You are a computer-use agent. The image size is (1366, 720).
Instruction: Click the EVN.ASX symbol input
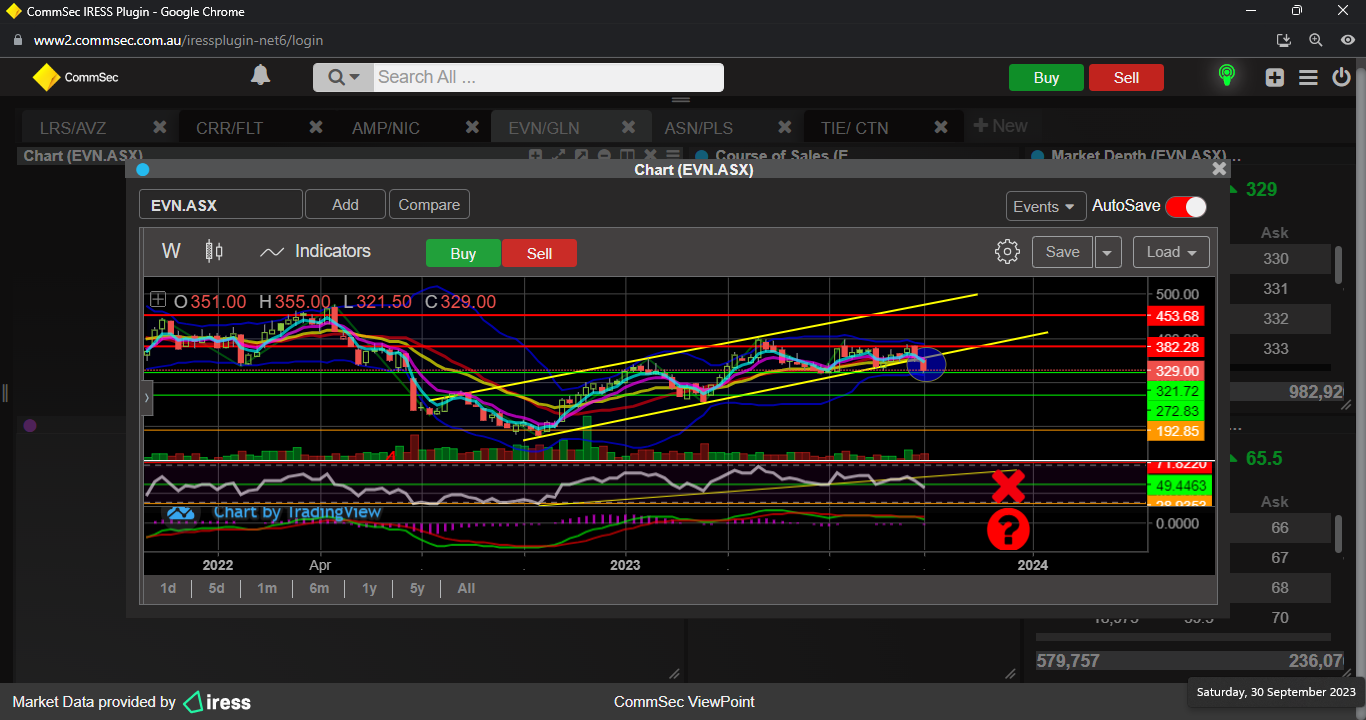click(x=220, y=205)
